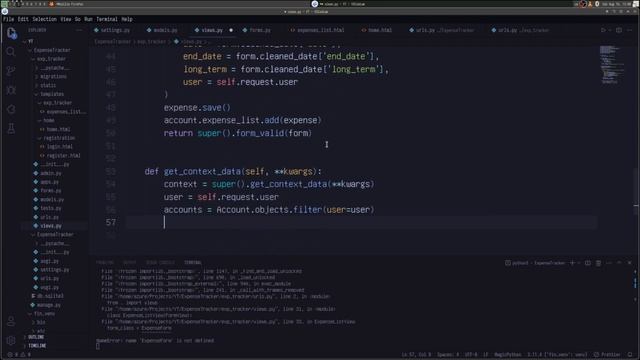Click the UTF-8 encoding status item
This screenshot has width=640, height=360.
pyautogui.click(x=471, y=355)
